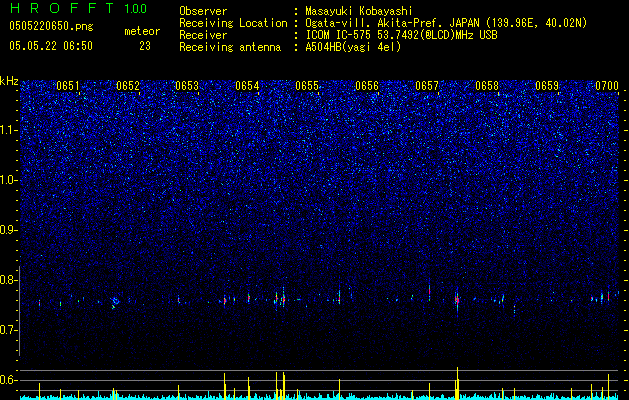Viewport: 629px width, 400px height.
Task: Click the meteor count value 23
Action: pyautogui.click(x=145, y=46)
